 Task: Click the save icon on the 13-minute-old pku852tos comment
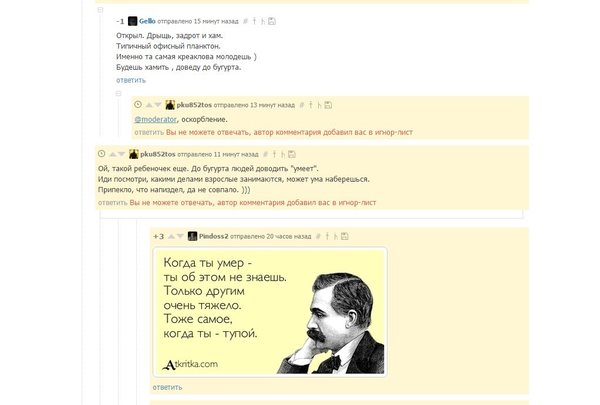[x=328, y=105]
